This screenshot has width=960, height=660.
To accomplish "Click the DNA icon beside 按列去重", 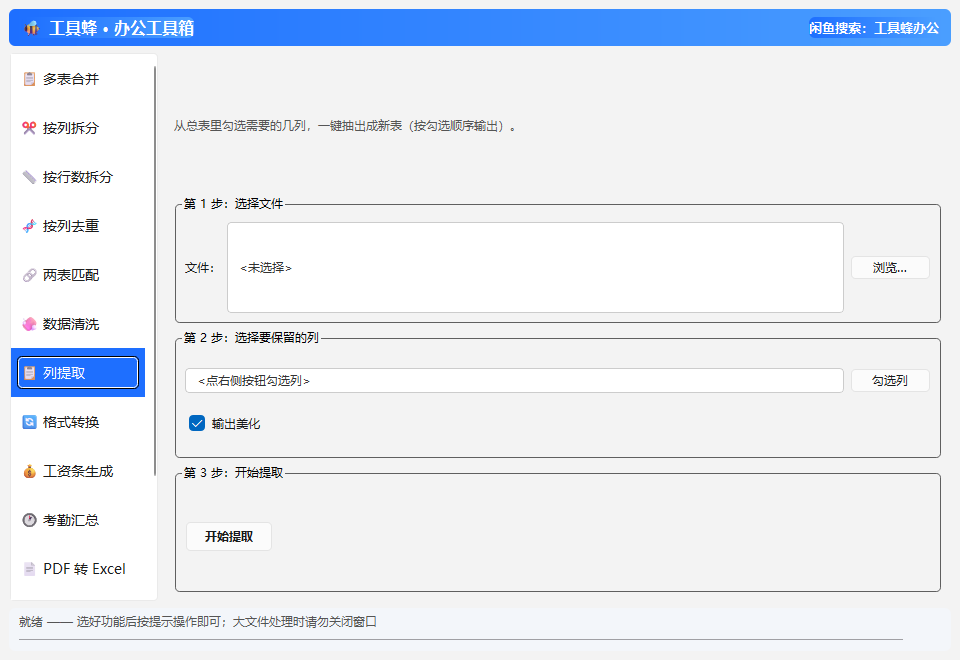I will (29, 226).
